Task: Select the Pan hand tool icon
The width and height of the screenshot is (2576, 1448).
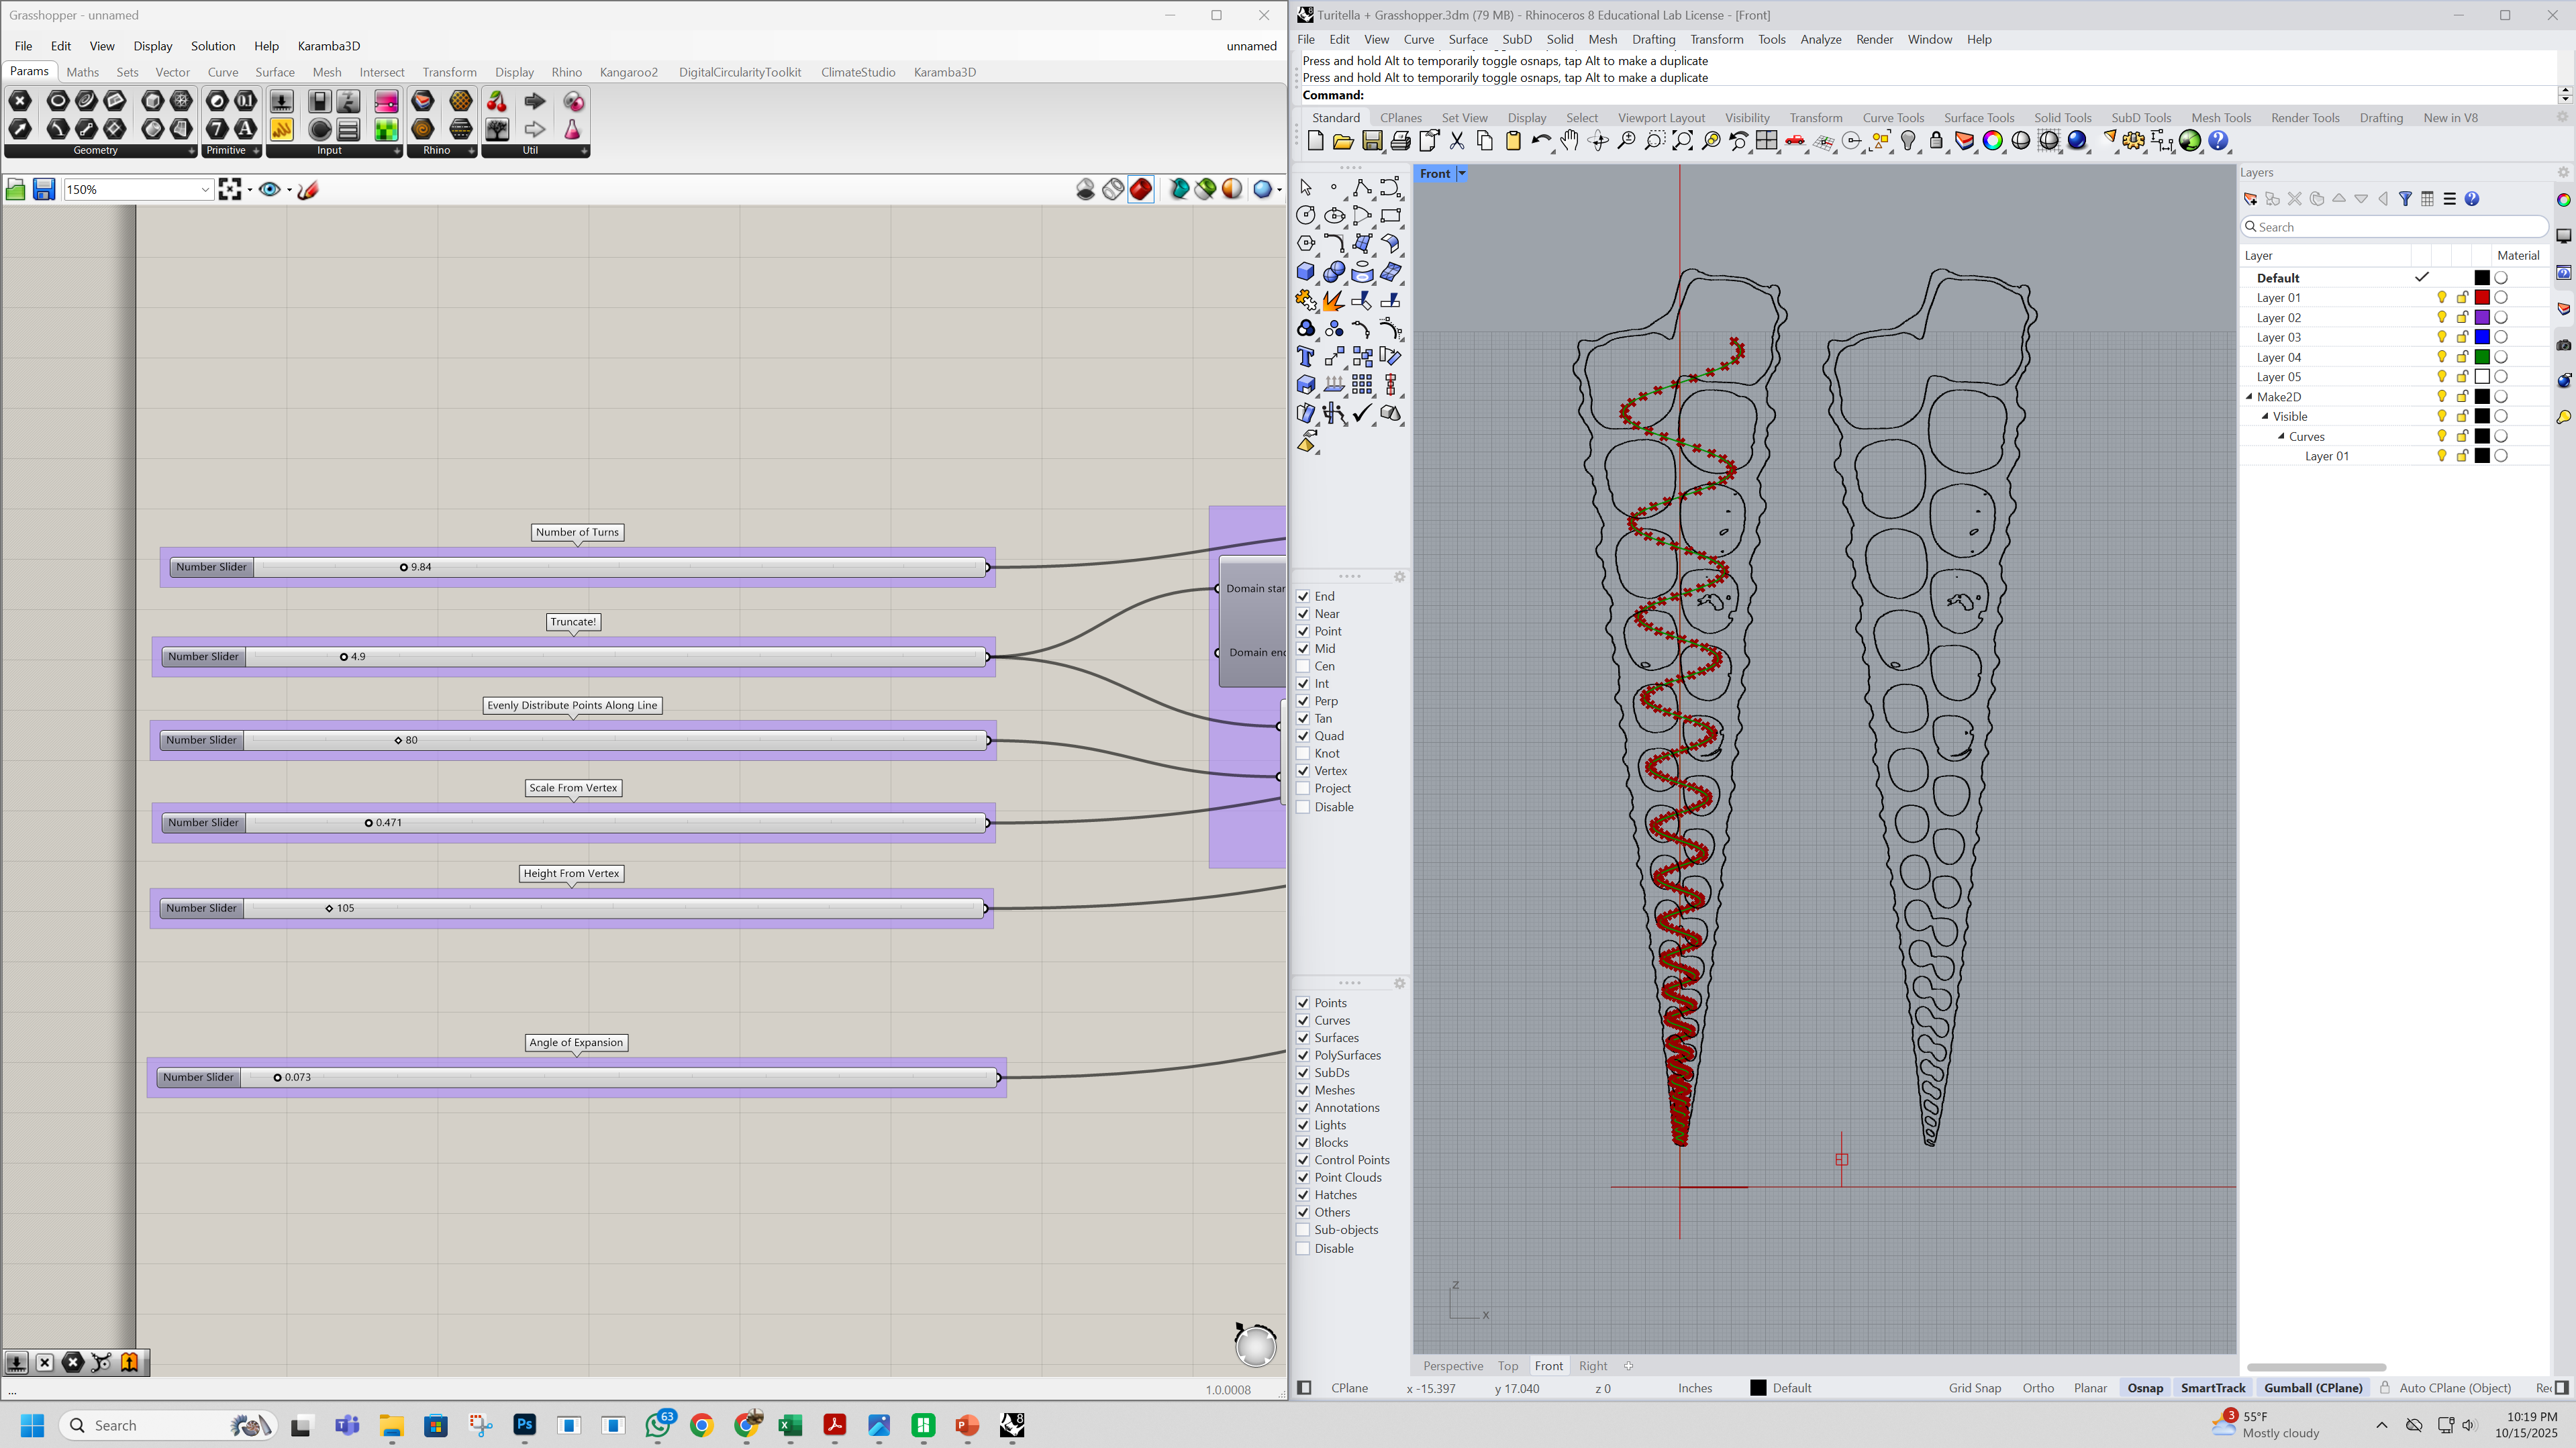Action: pos(1569,141)
